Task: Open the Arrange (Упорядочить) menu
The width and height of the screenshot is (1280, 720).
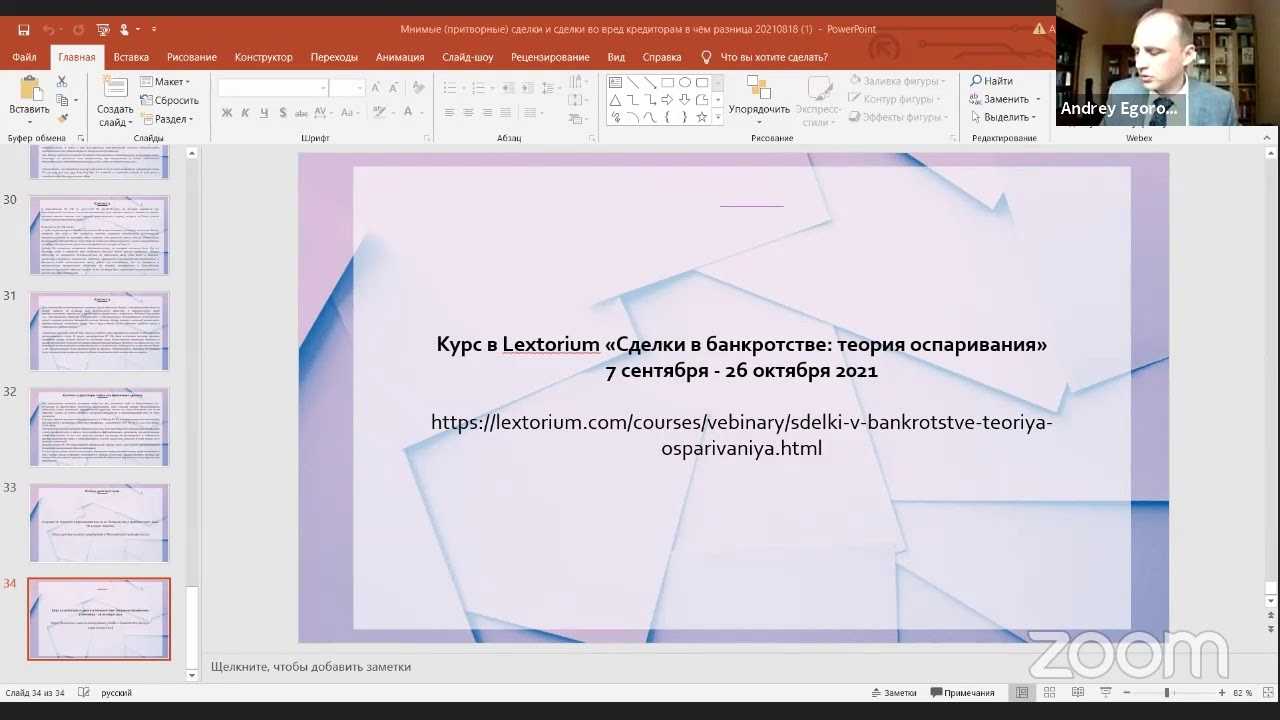Action: point(759,100)
